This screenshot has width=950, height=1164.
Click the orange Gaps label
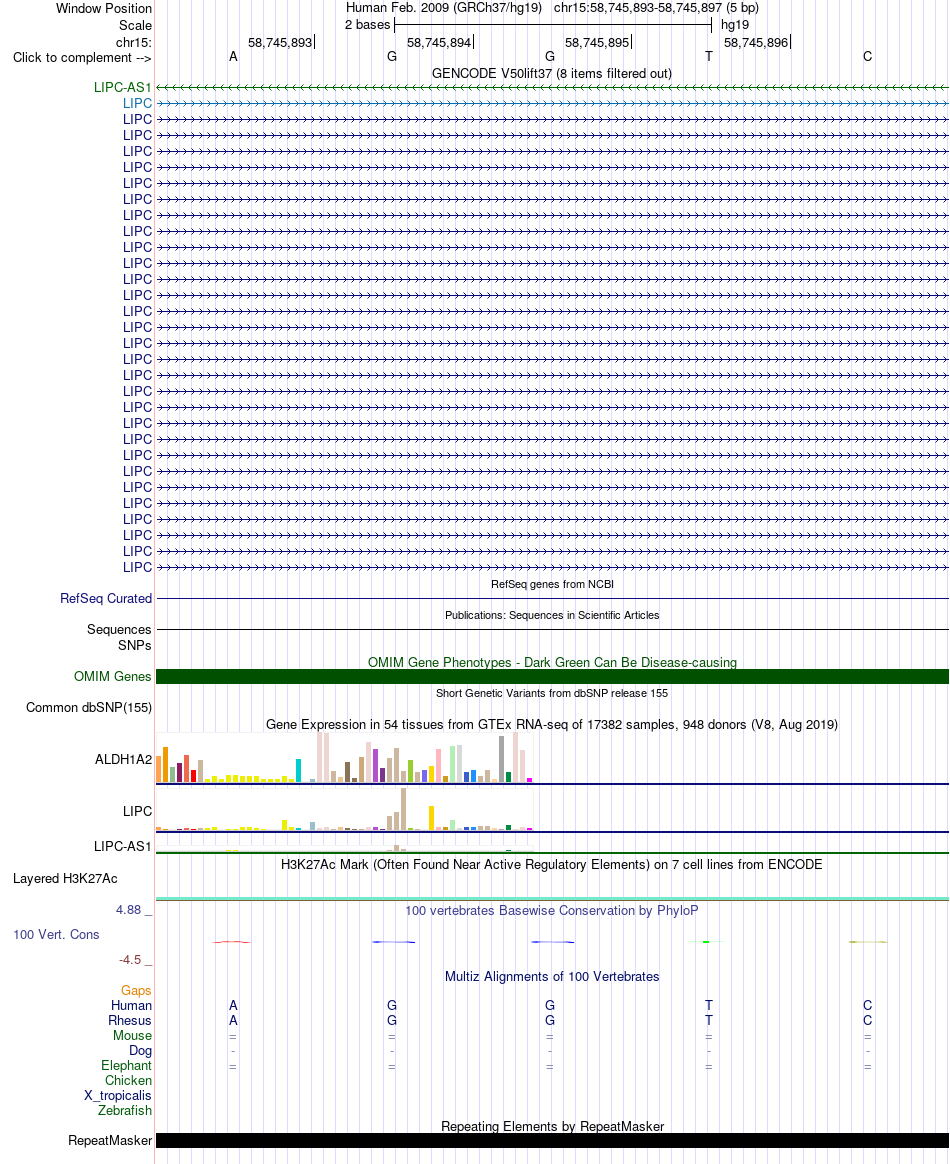click(136, 990)
